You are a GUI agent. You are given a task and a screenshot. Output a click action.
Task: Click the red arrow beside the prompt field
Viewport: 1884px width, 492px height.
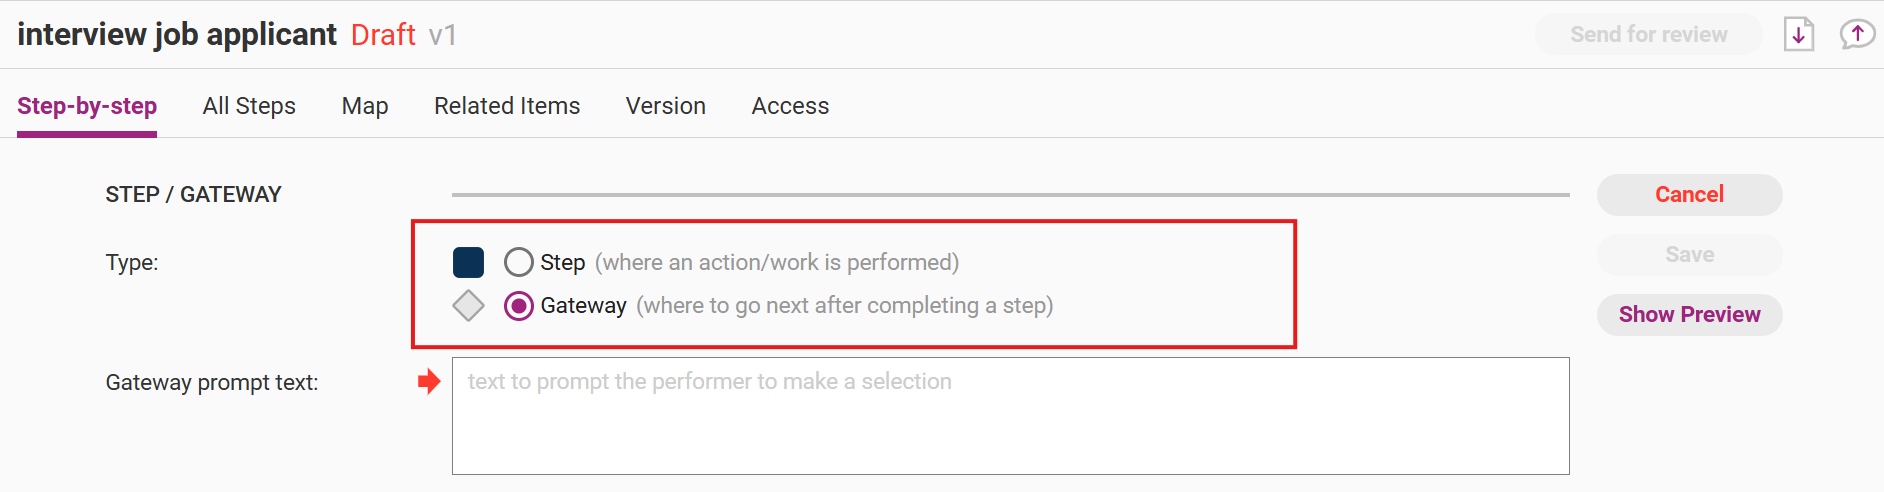pos(429,381)
